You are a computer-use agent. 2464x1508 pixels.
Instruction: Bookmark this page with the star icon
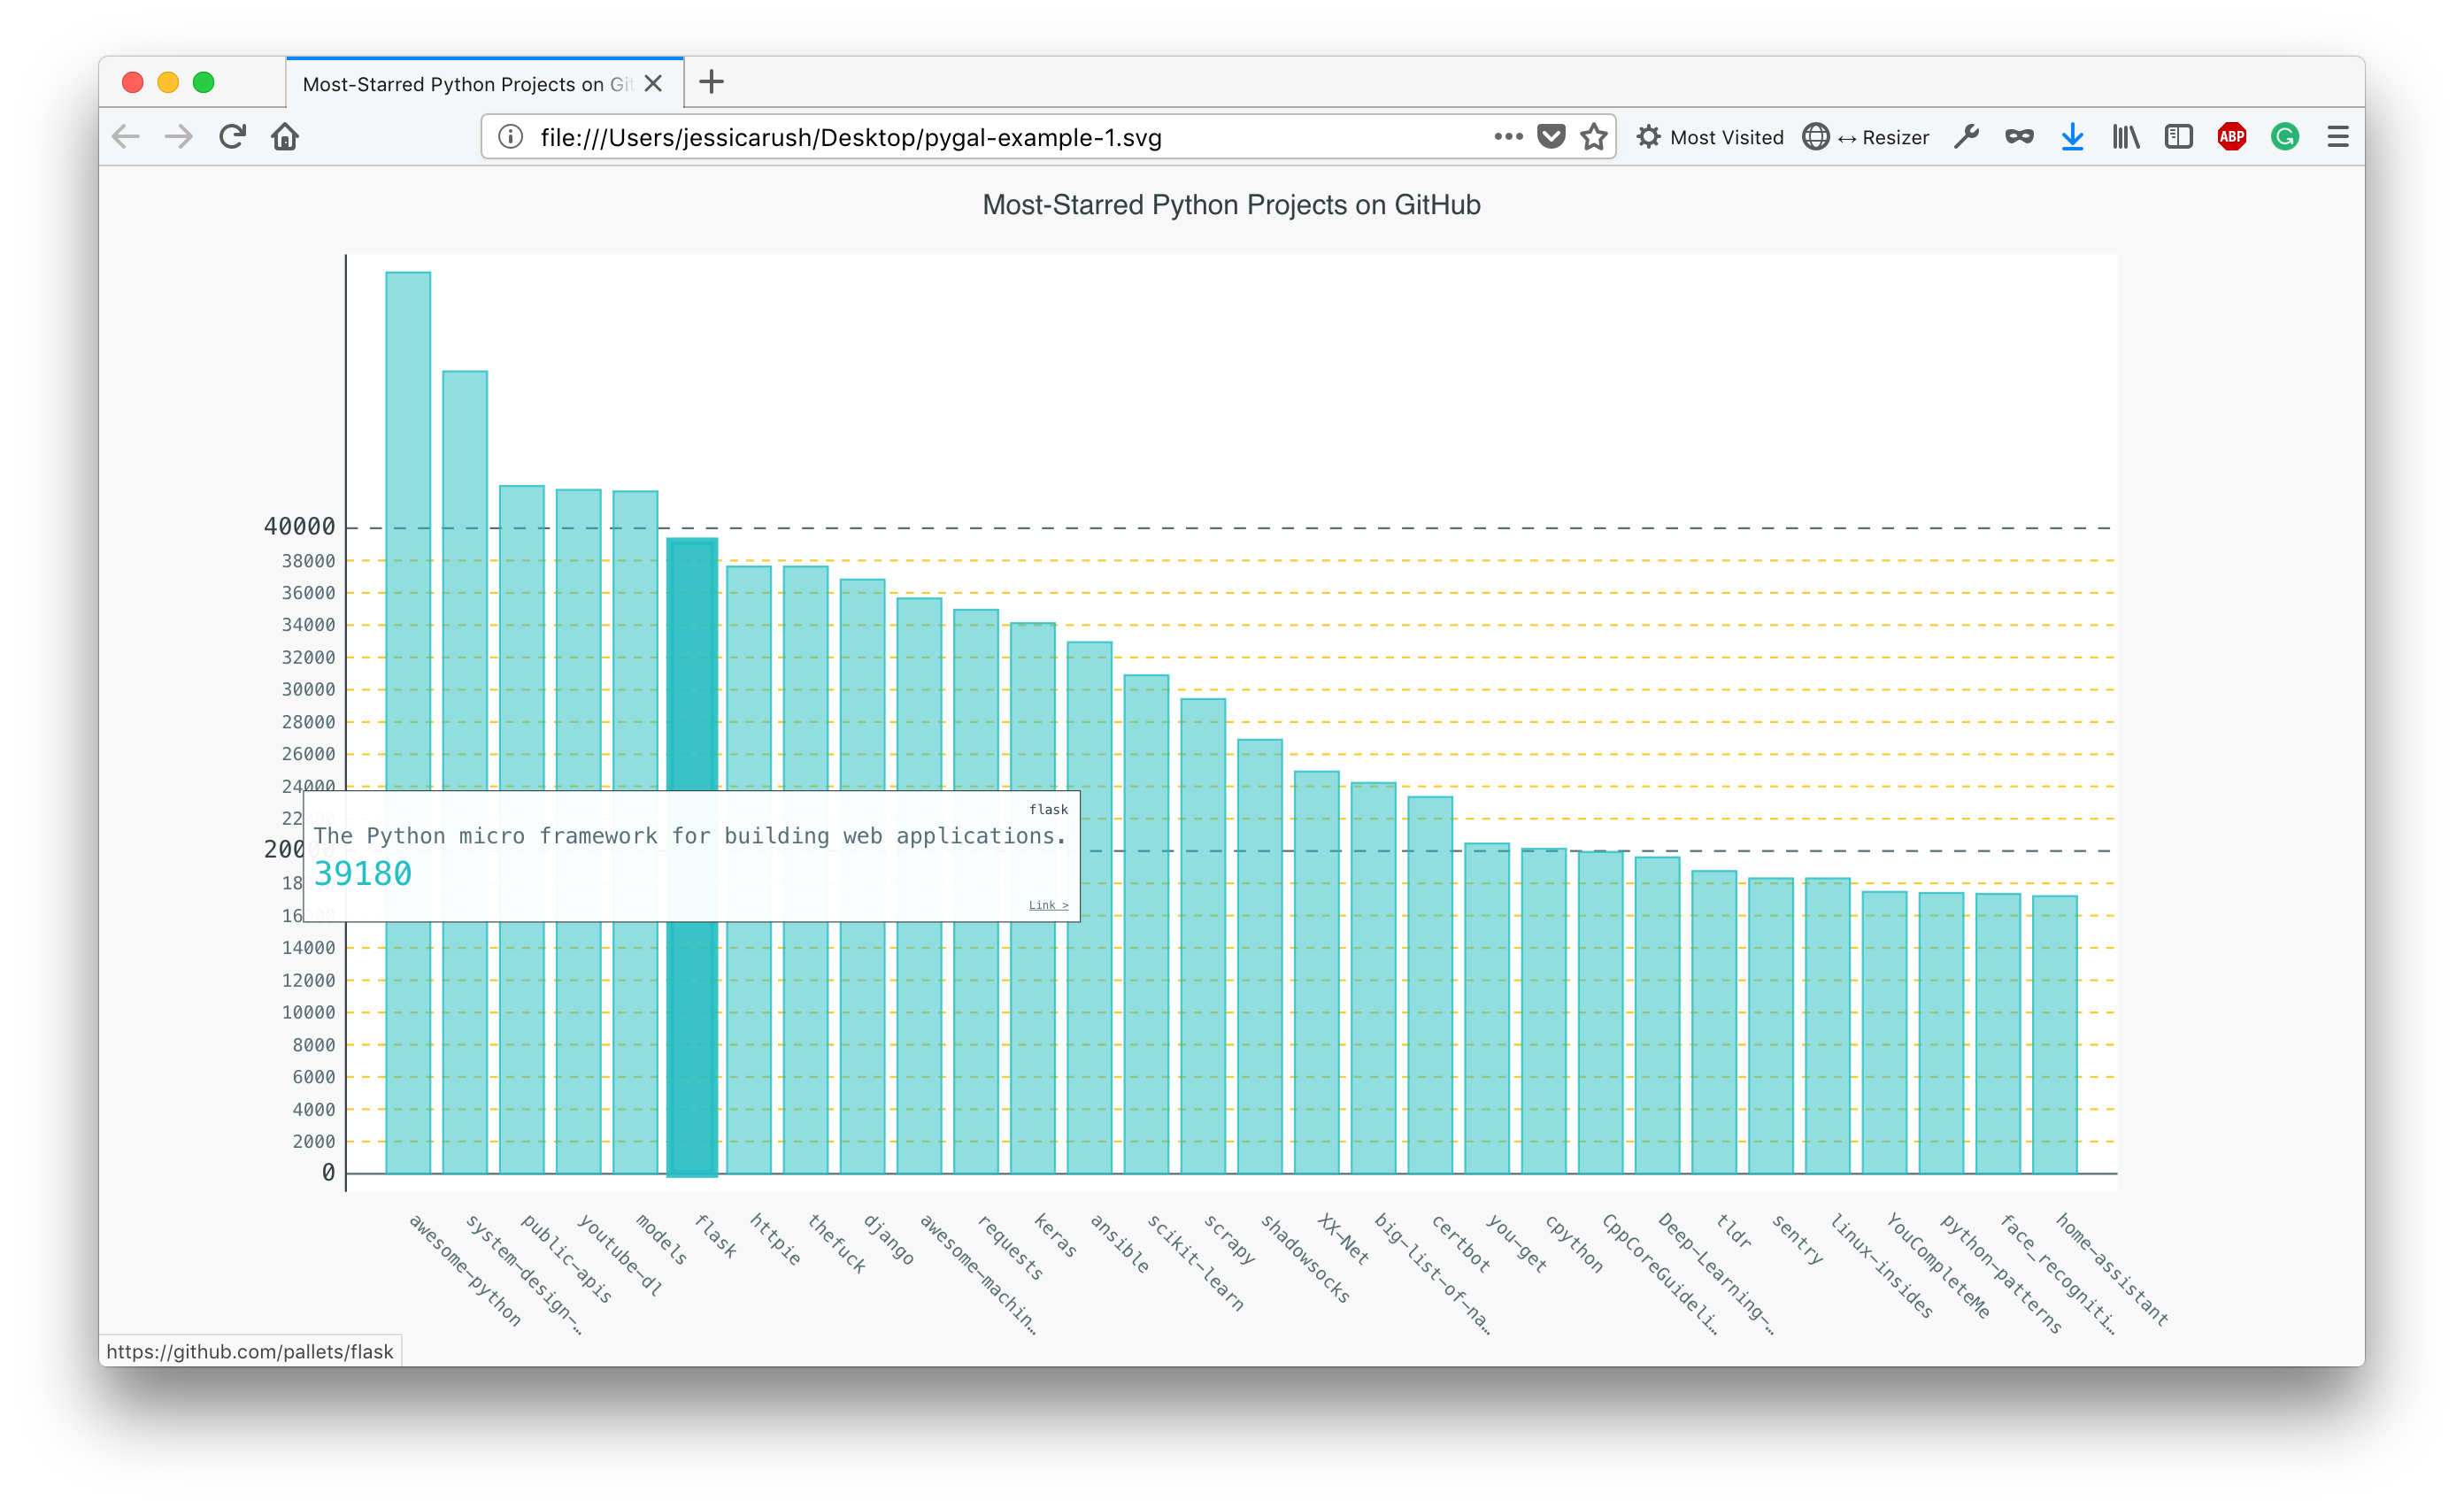tap(1594, 137)
